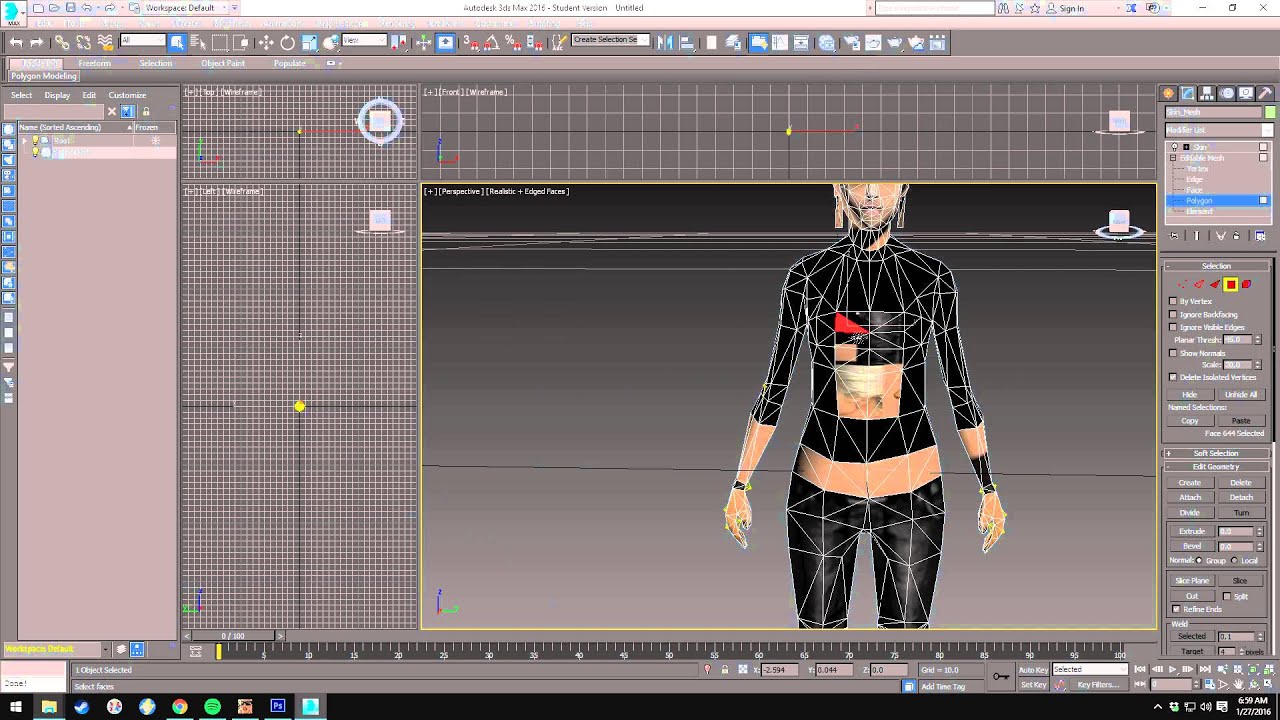Viewport: 1280px width, 720px height.
Task: Click the time slider 0 / 100 handle
Action: [232, 636]
